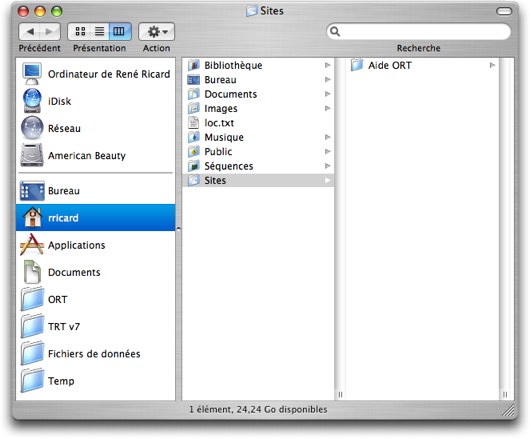Screen dimensions: 530x439
Task: Click inside the Recherche search field
Action: (x=418, y=31)
